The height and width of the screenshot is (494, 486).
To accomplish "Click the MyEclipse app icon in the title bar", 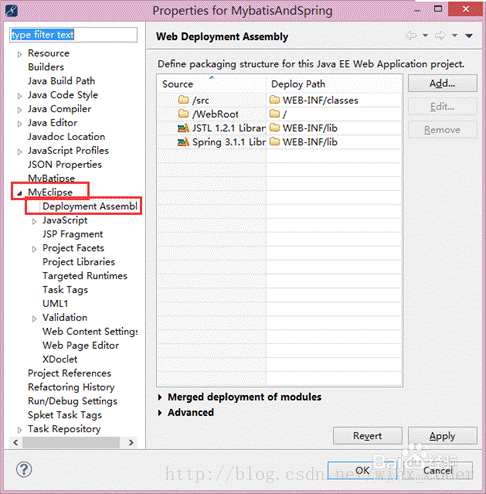I will pos(12,10).
